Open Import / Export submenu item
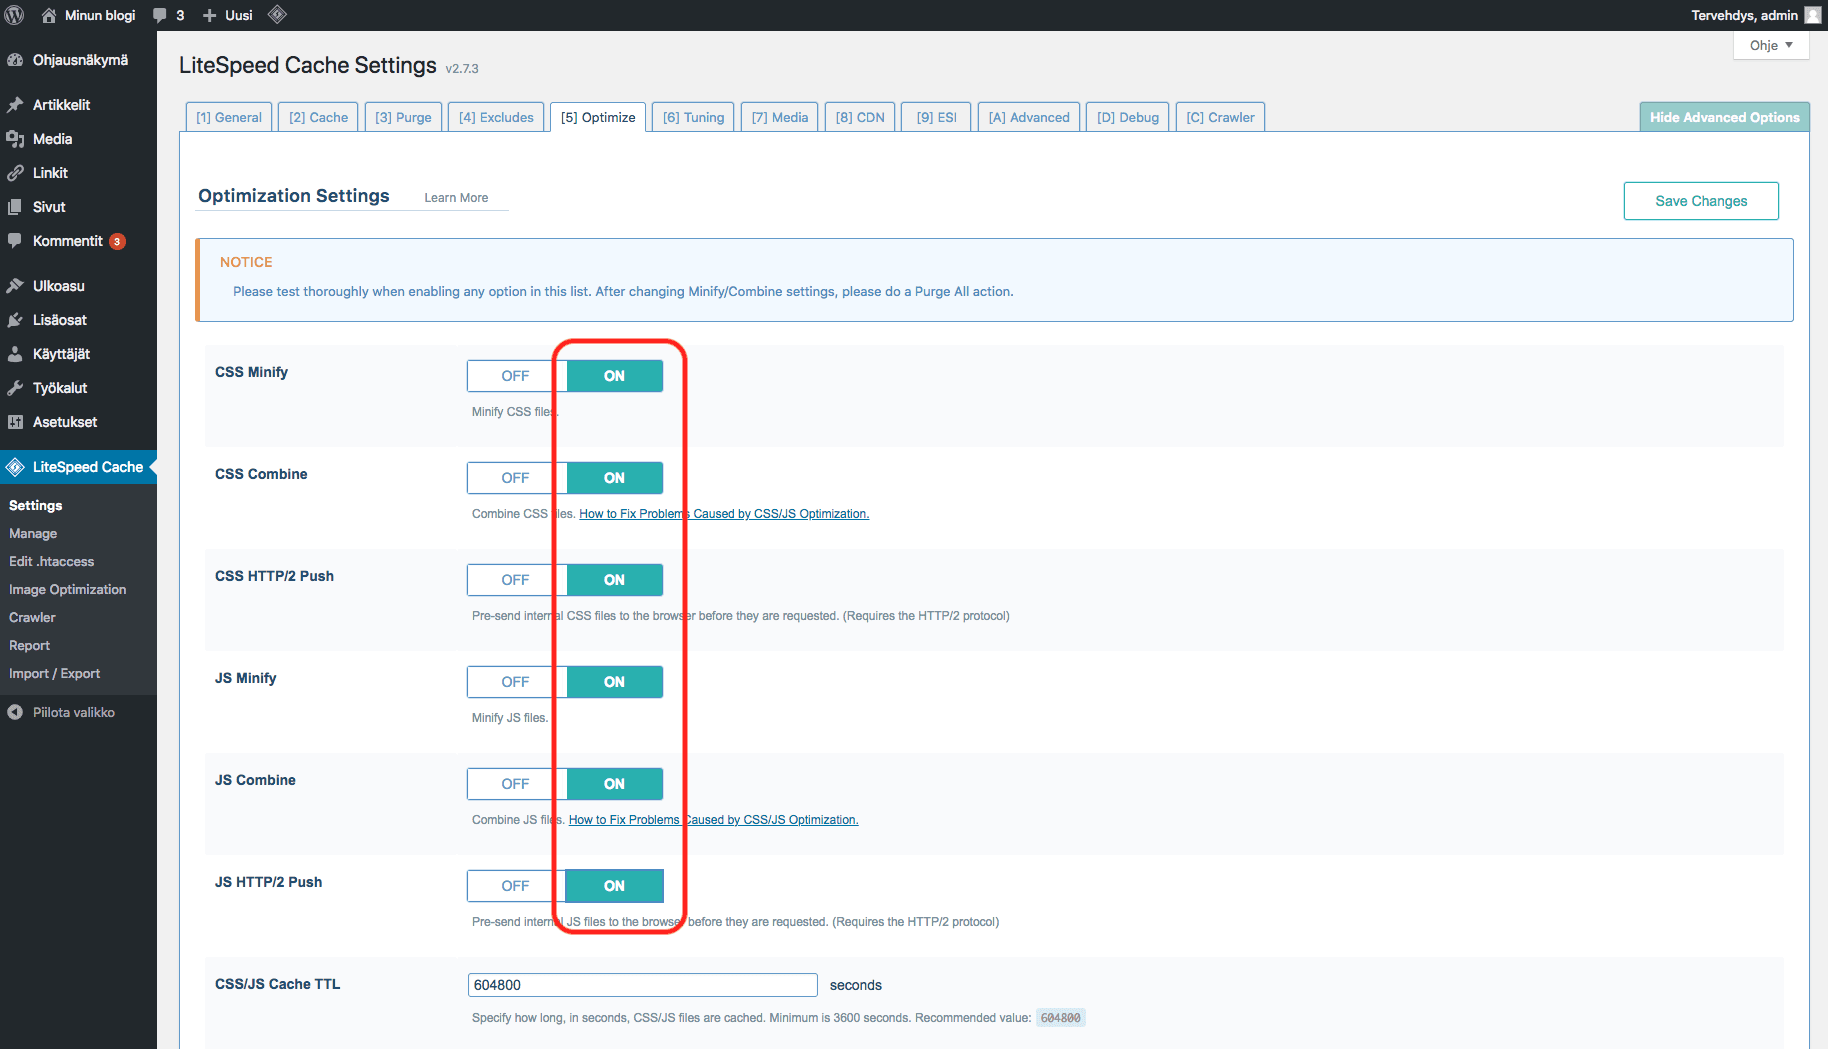The width and height of the screenshot is (1828, 1049). point(54,674)
